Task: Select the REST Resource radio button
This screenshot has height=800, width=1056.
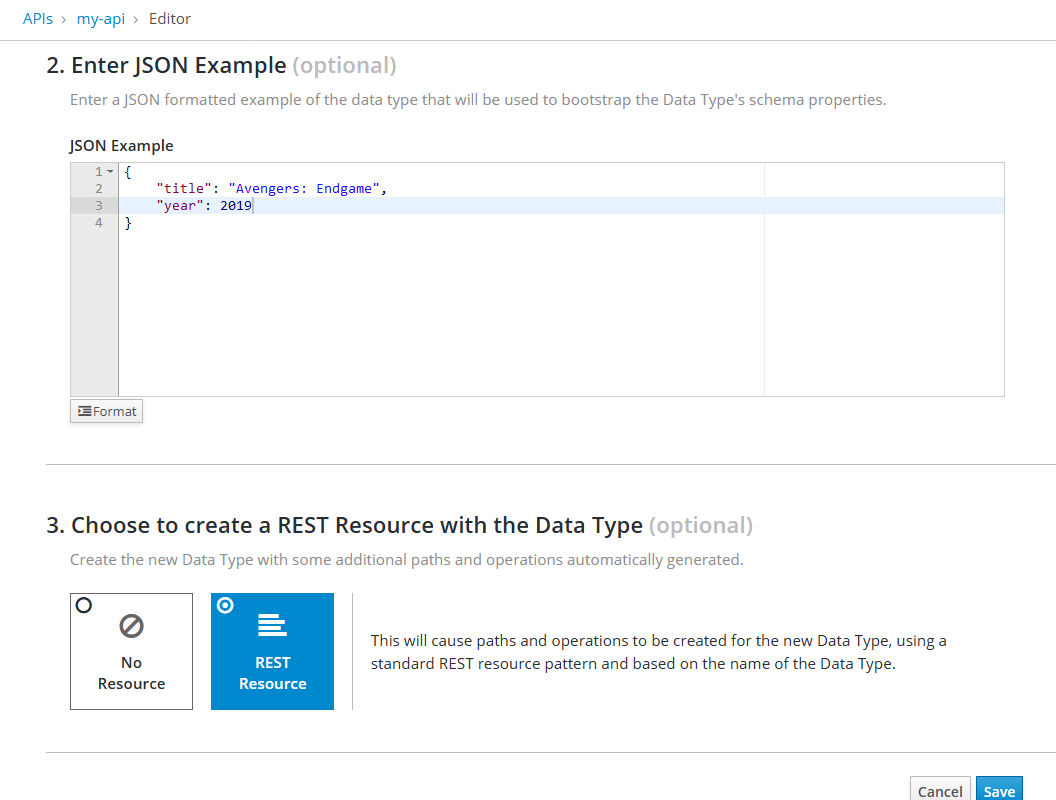Action: pyautogui.click(x=225, y=604)
